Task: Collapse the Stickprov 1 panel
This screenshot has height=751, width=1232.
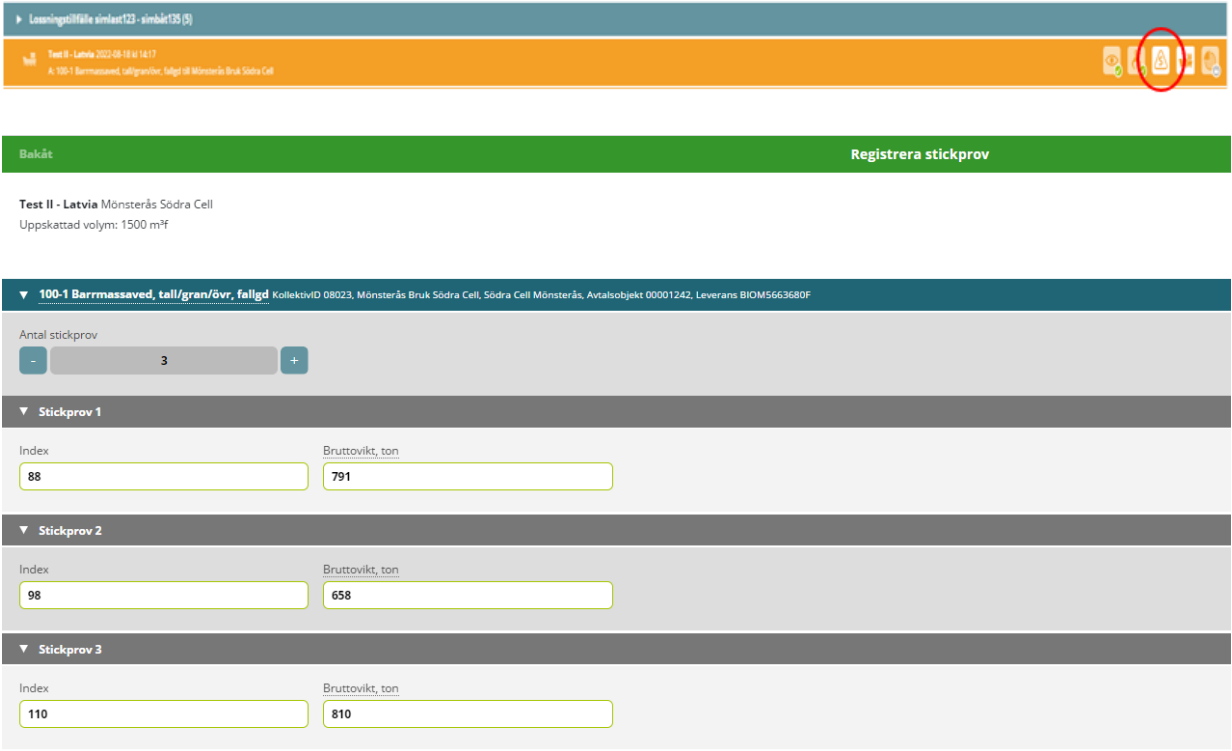Action: (x=24, y=411)
